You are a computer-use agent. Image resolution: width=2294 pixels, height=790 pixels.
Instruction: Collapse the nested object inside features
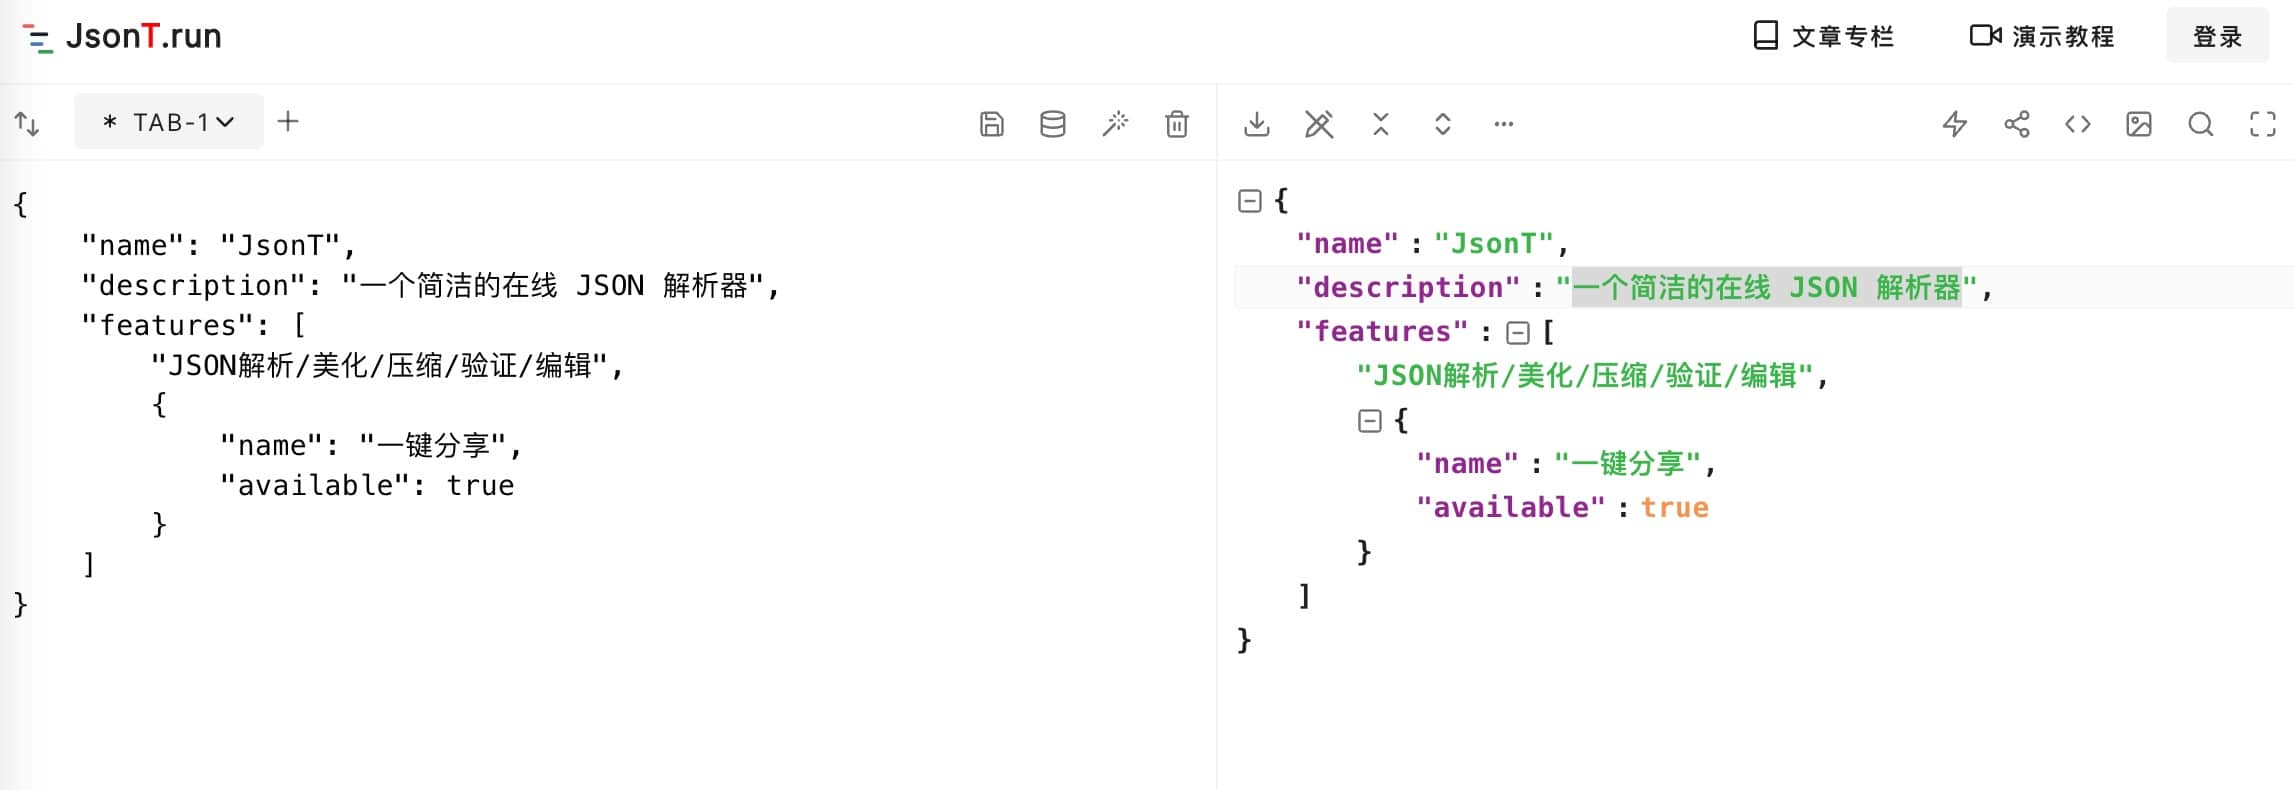tap(1370, 421)
